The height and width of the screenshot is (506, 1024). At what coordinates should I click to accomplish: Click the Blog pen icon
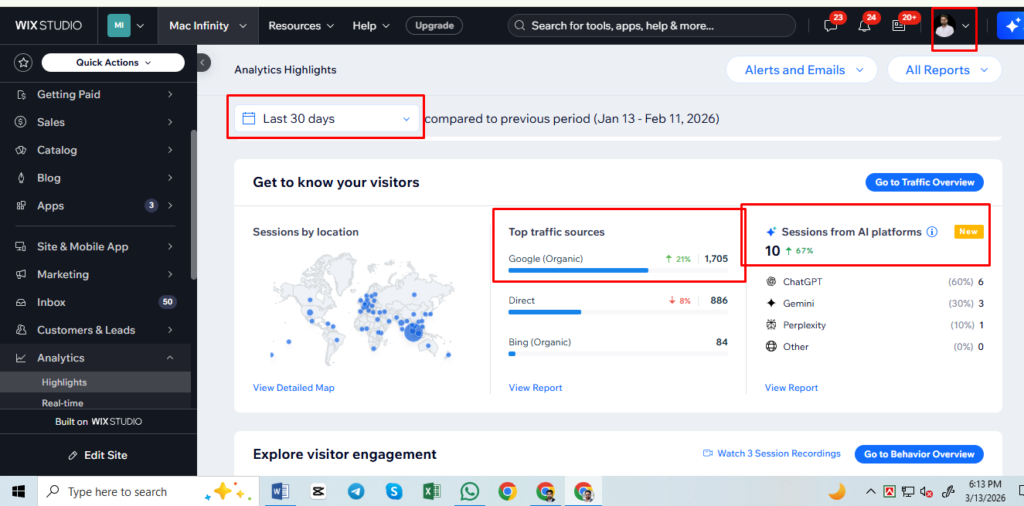[x=22, y=178]
